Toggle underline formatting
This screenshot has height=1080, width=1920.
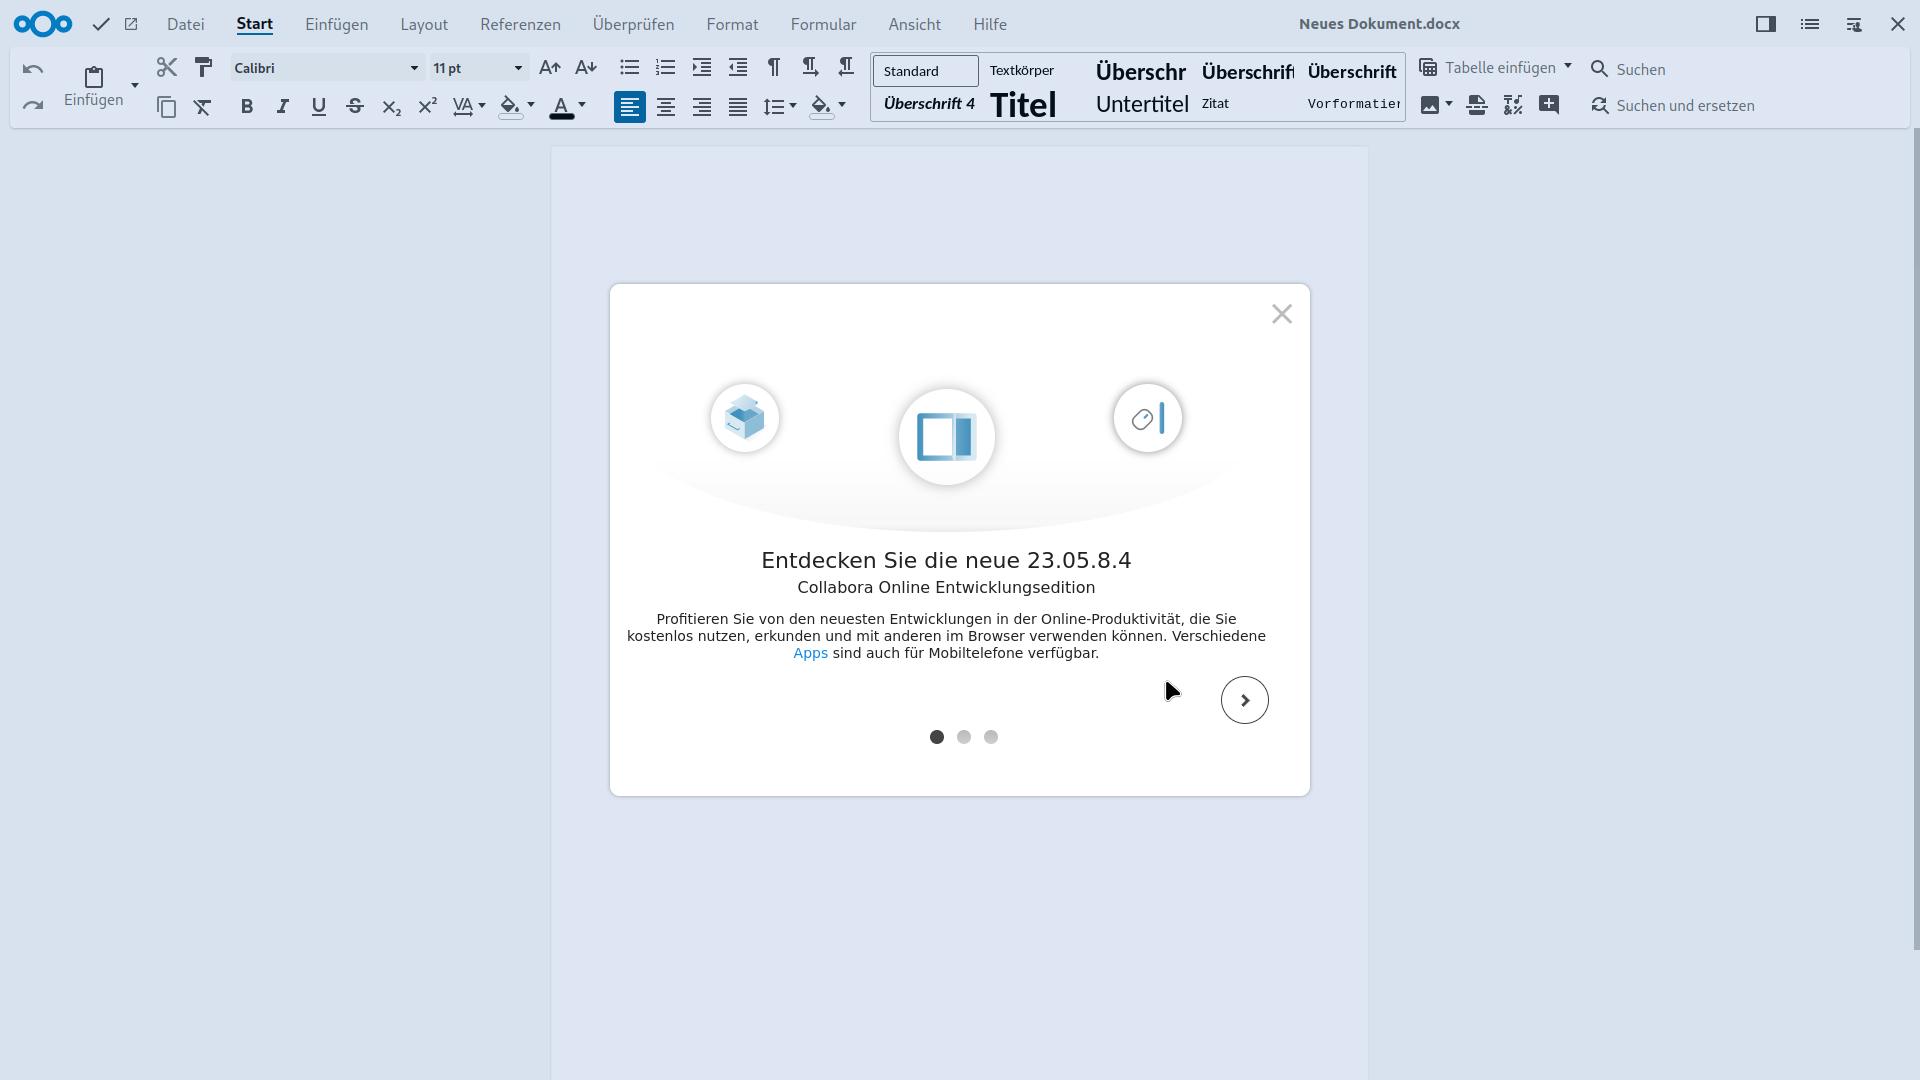click(319, 106)
